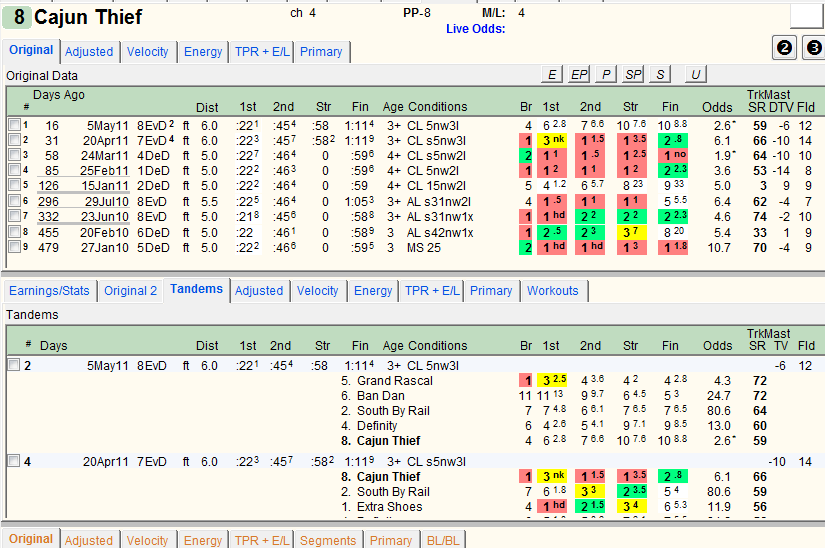Check the checkbox for race line 1 (5May11)
The image size is (825, 548).
click(x=14, y=125)
